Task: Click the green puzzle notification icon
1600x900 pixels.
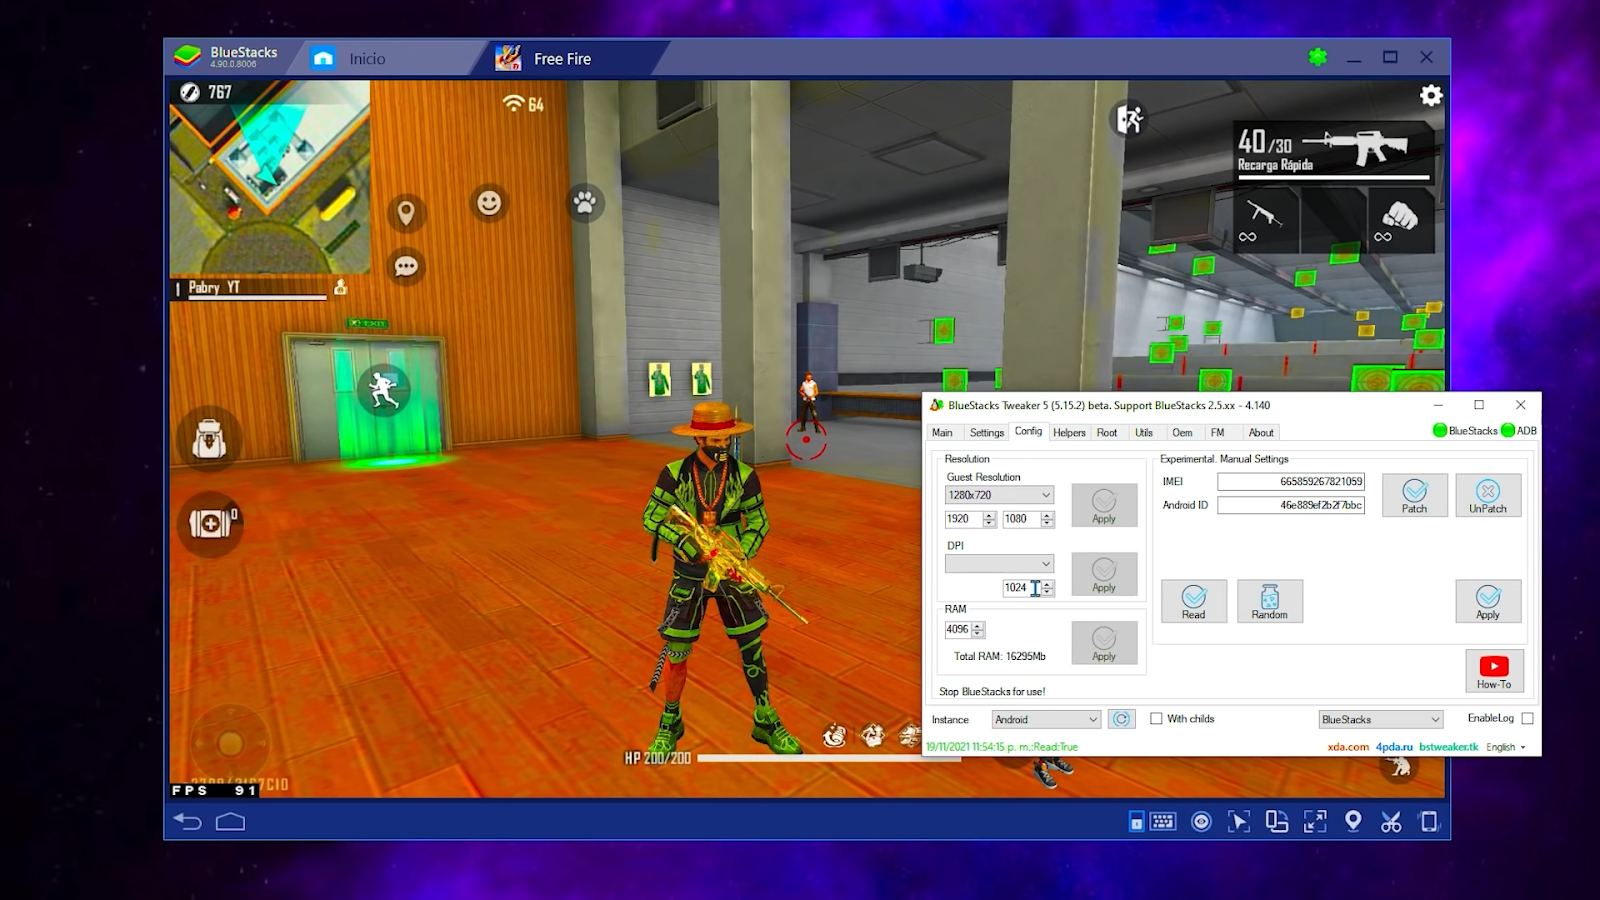Action: pyautogui.click(x=1318, y=58)
